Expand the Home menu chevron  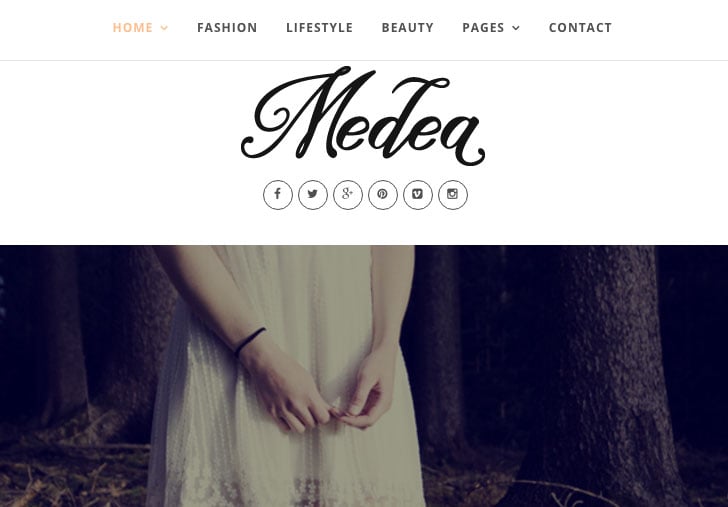point(164,28)
